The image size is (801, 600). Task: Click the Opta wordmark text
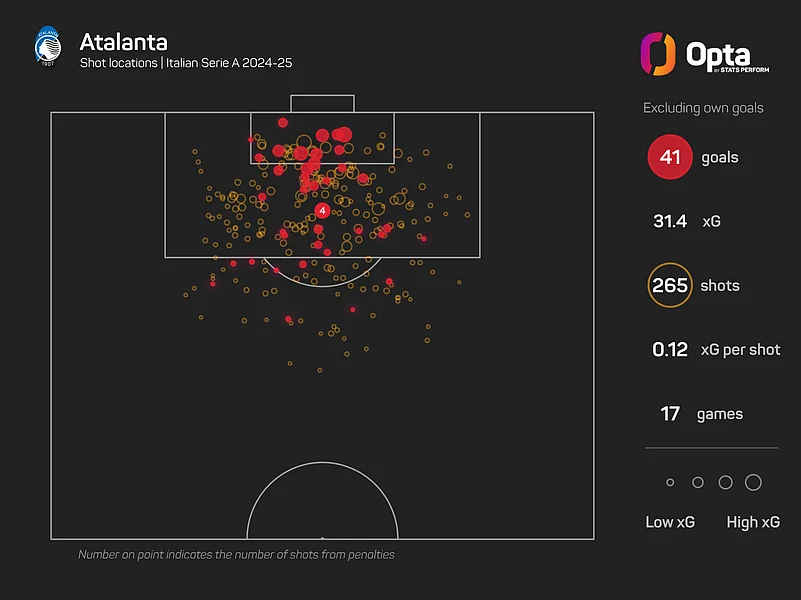(718, 54)
